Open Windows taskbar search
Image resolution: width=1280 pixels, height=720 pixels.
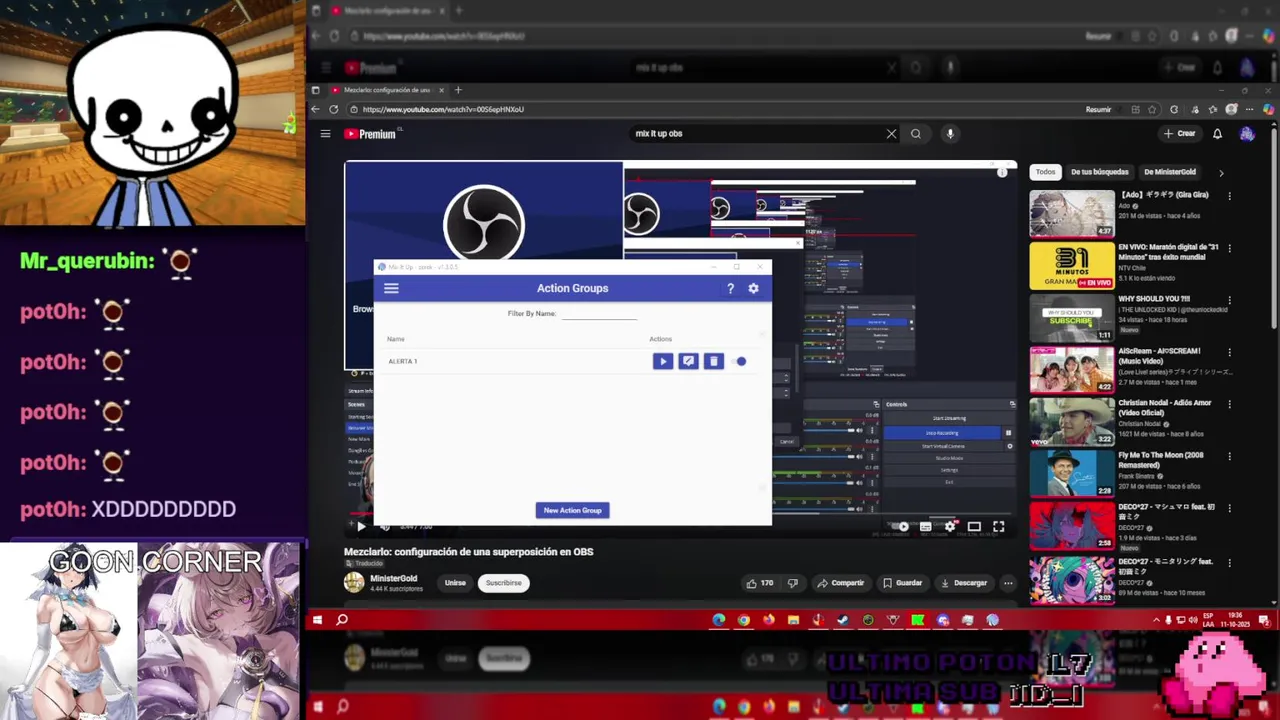click(x=341, y=620)
